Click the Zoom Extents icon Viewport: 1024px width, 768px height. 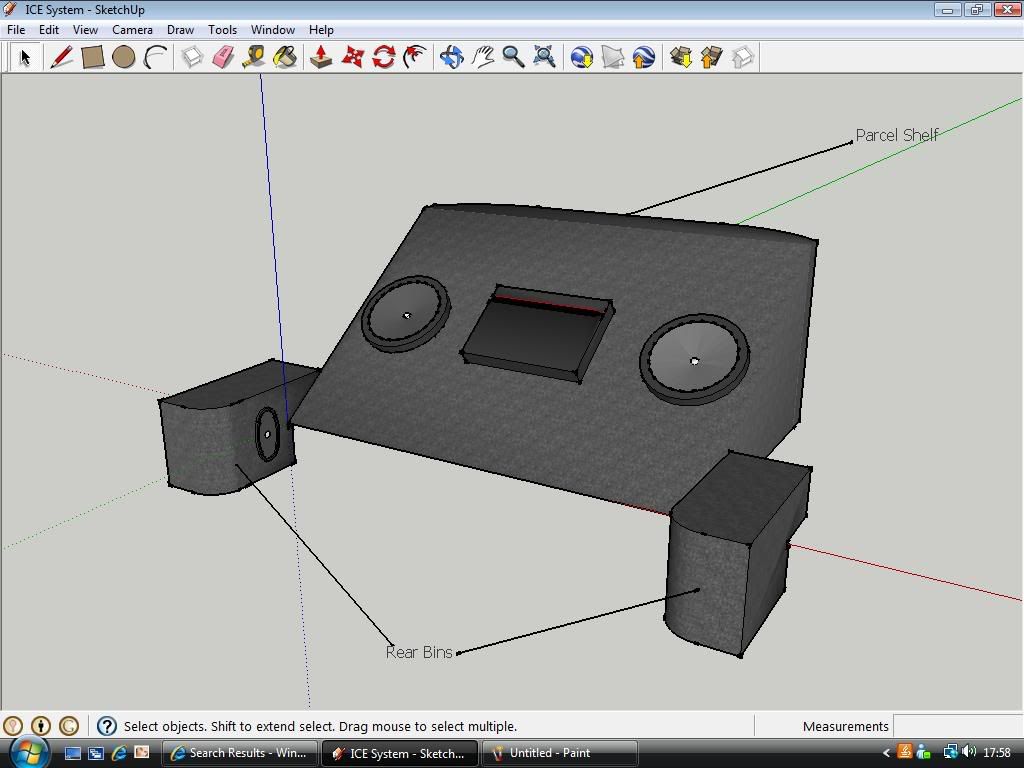544,57
